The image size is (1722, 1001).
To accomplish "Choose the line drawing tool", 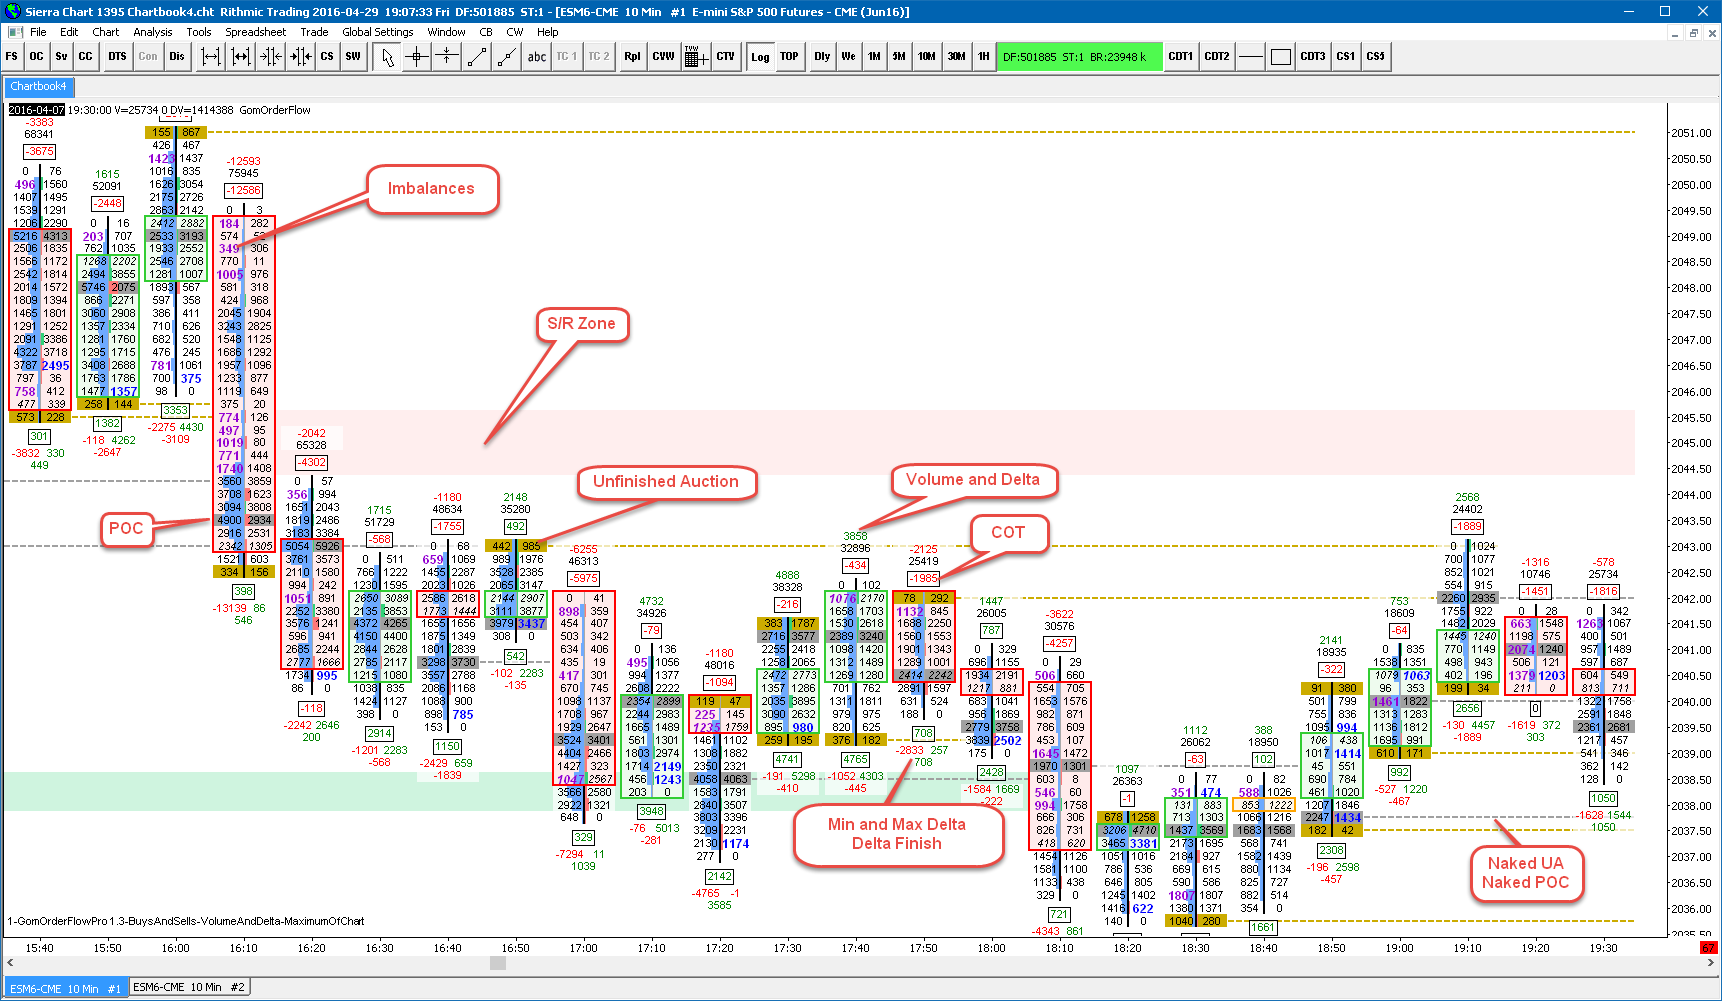I will click(477, 57).
